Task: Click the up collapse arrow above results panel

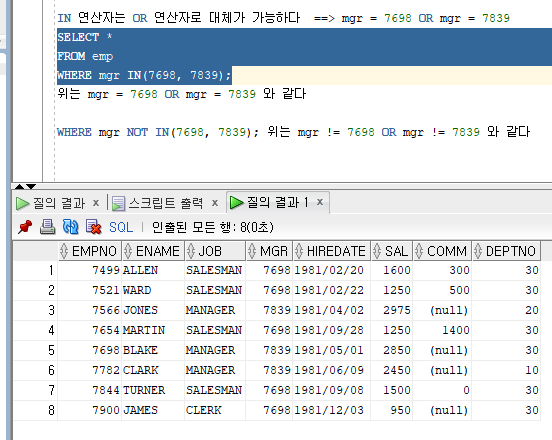Action: 20,186
